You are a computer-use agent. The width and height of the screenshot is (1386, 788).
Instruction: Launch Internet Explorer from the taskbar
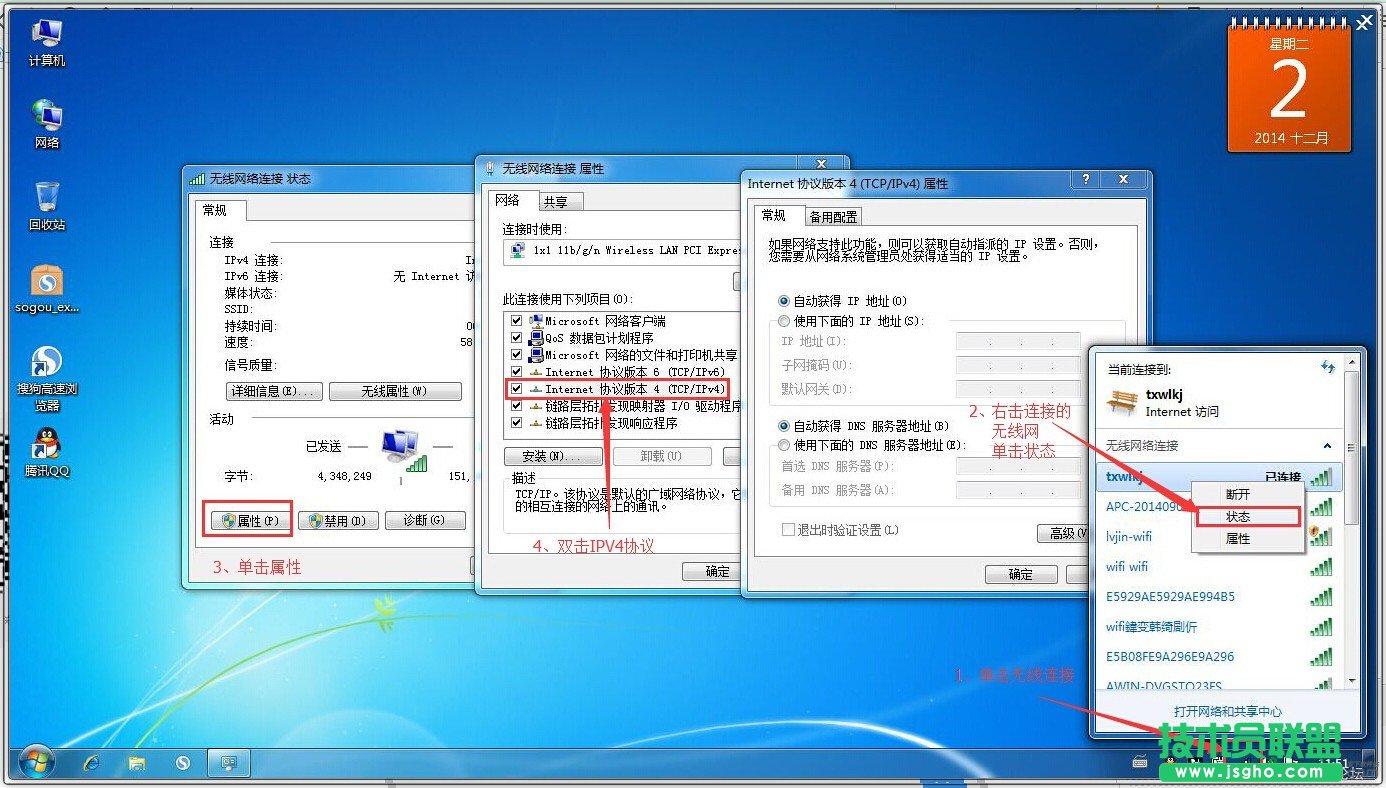tap(92, 763)
